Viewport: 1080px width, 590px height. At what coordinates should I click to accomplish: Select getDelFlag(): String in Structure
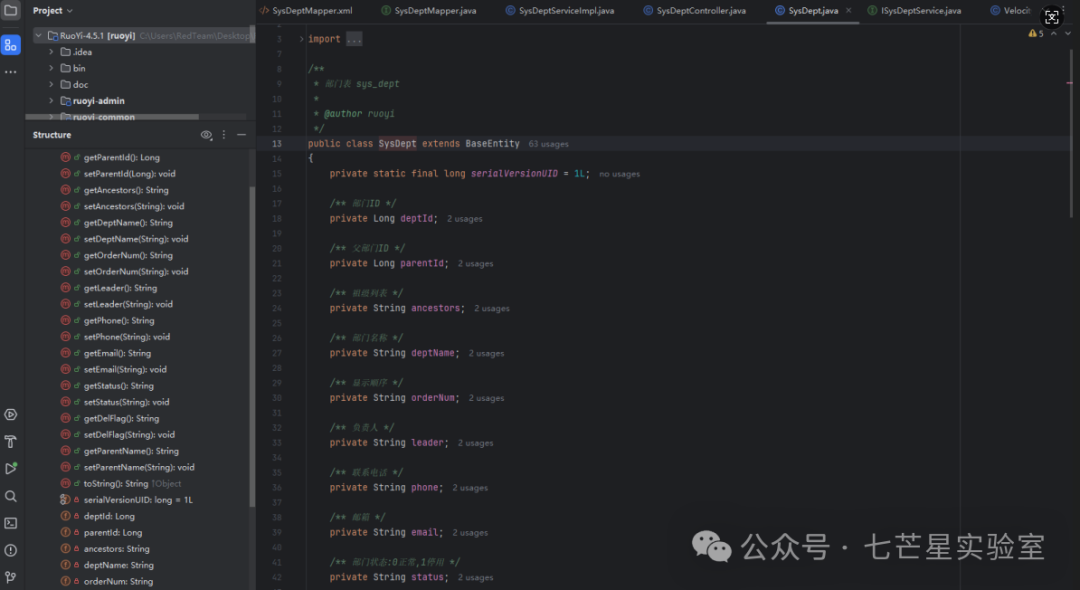click(121, 419)
